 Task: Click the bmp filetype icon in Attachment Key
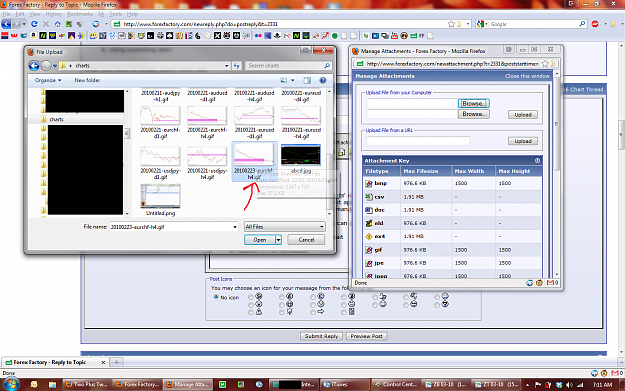coord(369,183)
